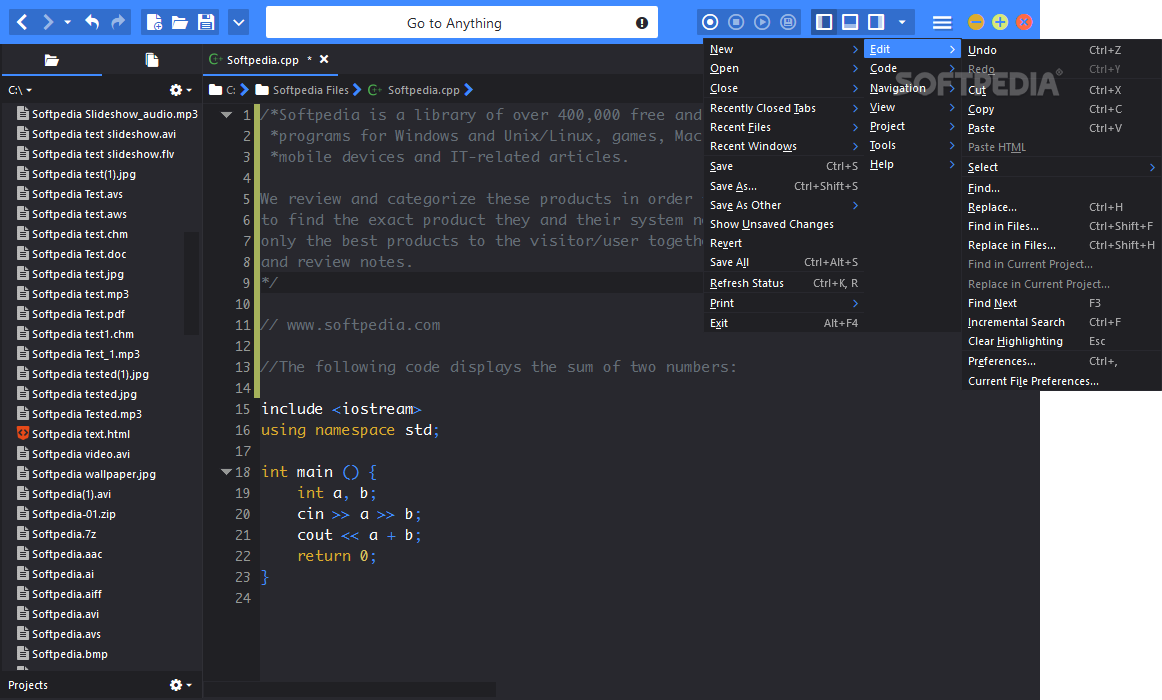Viewport: 1162px width, 700px height.
Task: Stop macro recording
Action: tap(736, 22)
